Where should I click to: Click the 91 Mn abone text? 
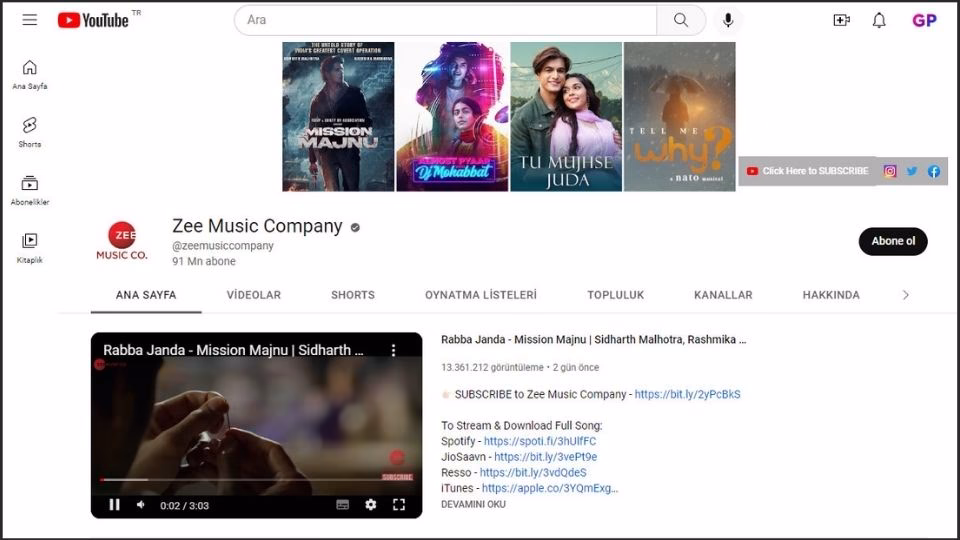coord(204,261)
